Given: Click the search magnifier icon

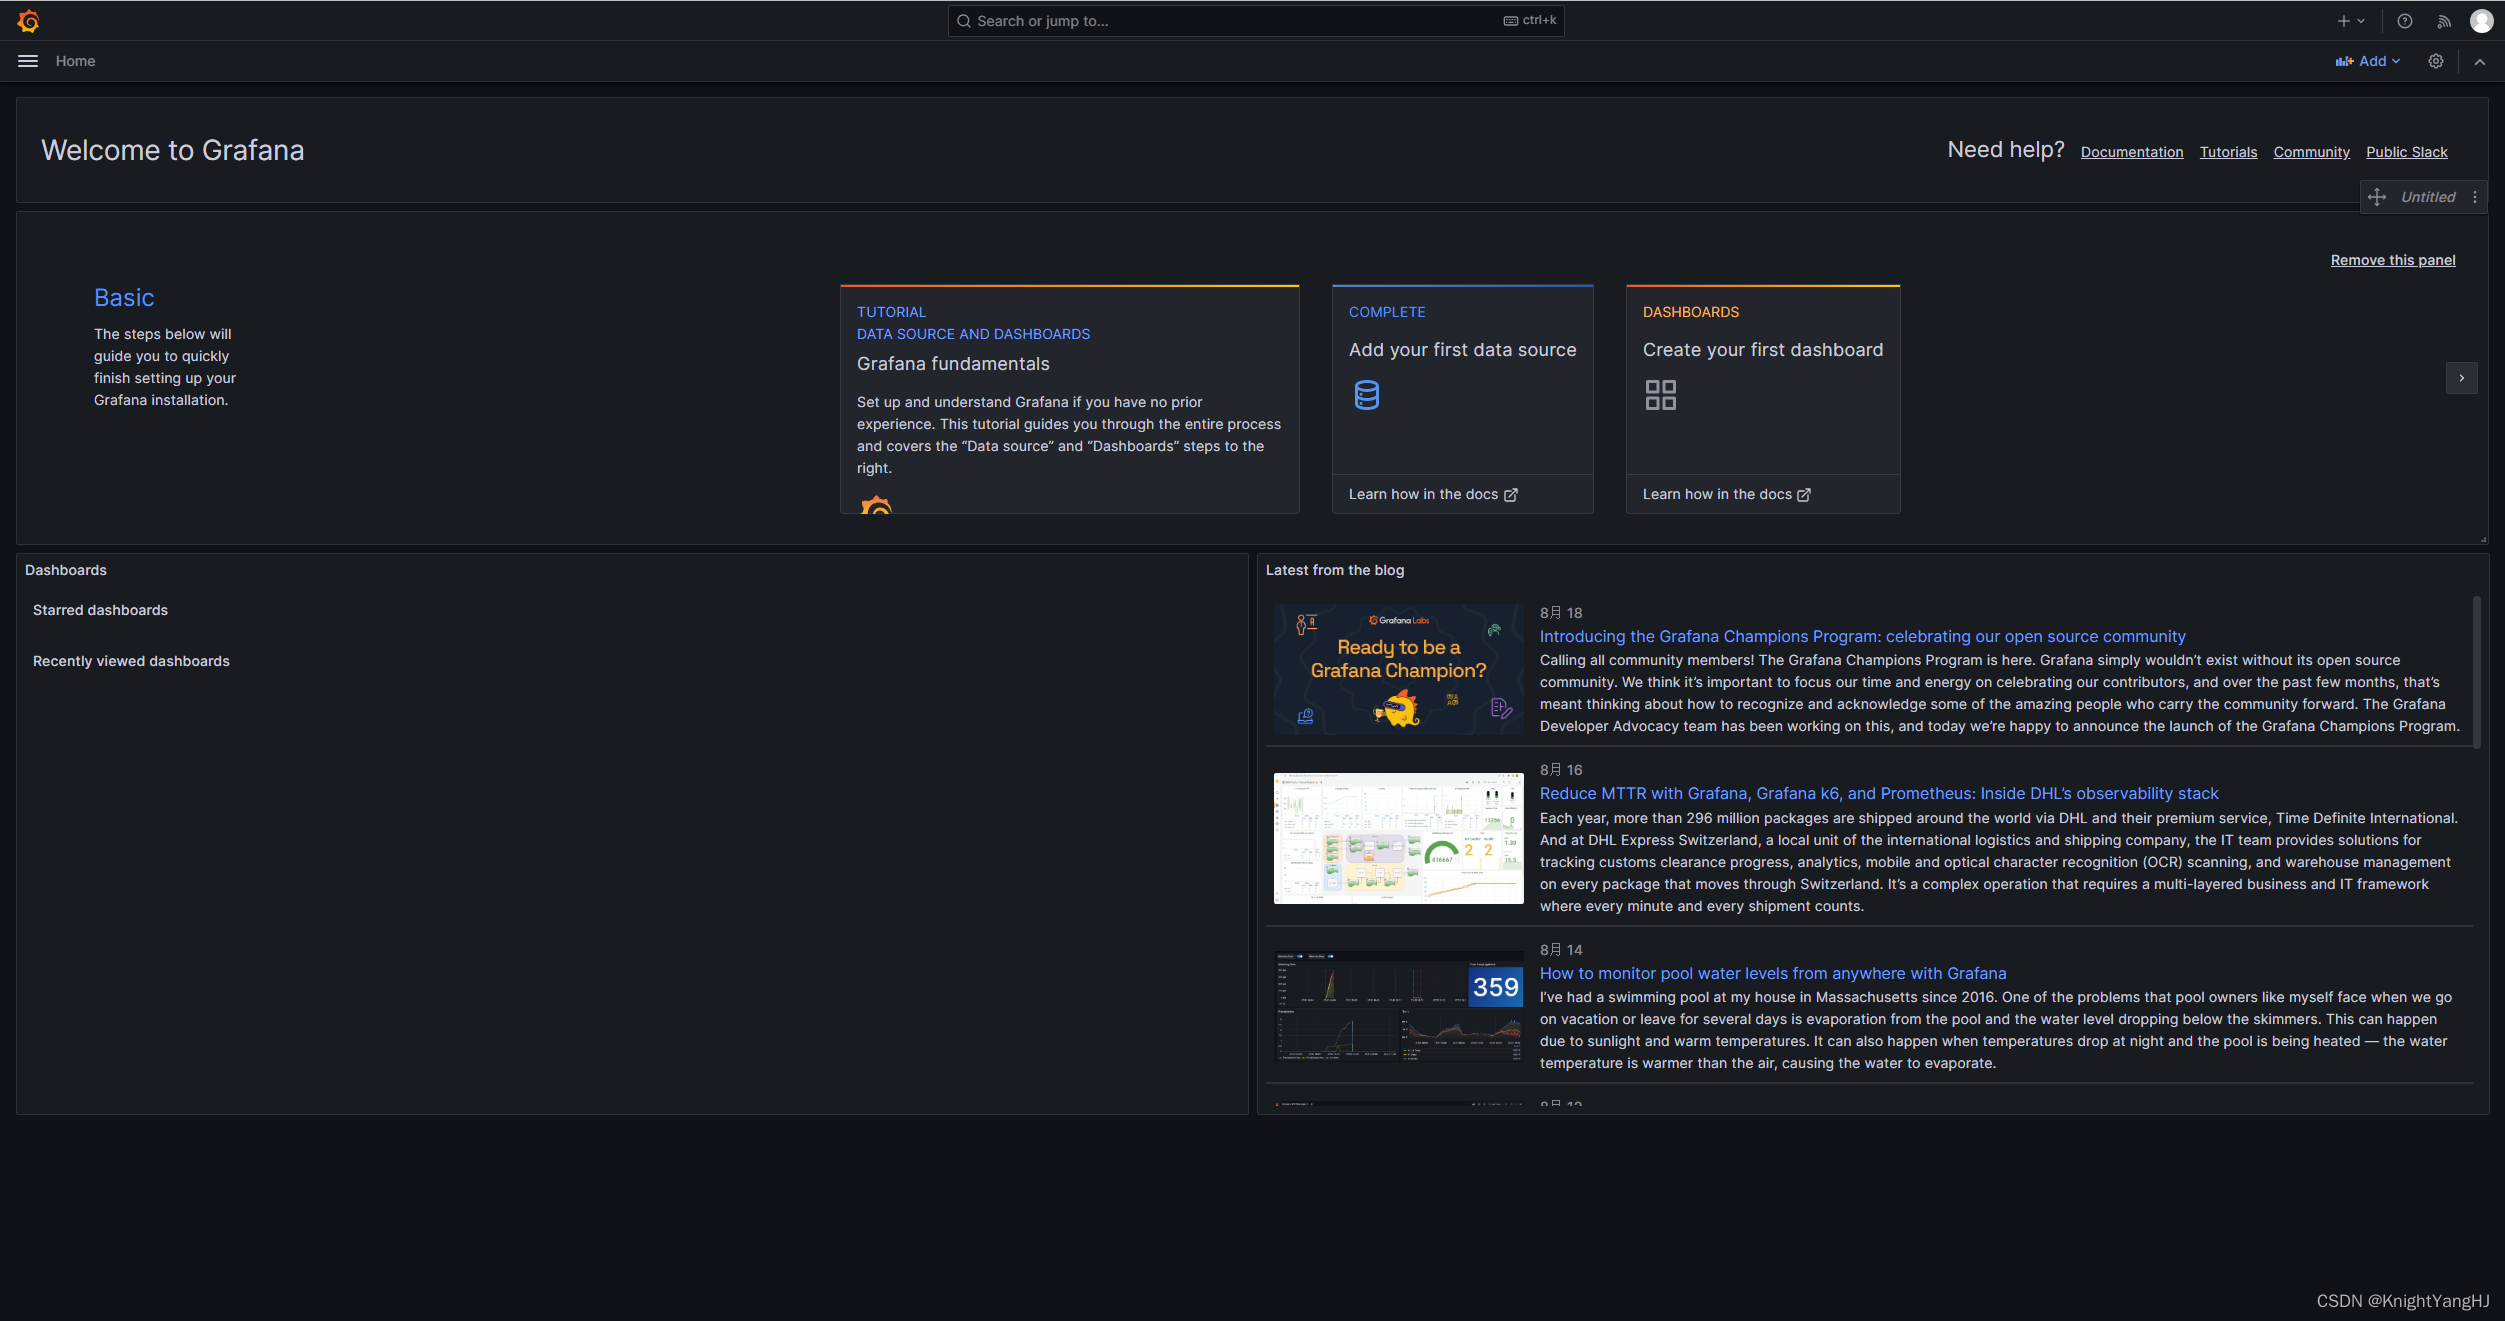Looking at the screenshot, I should (964, 21).
